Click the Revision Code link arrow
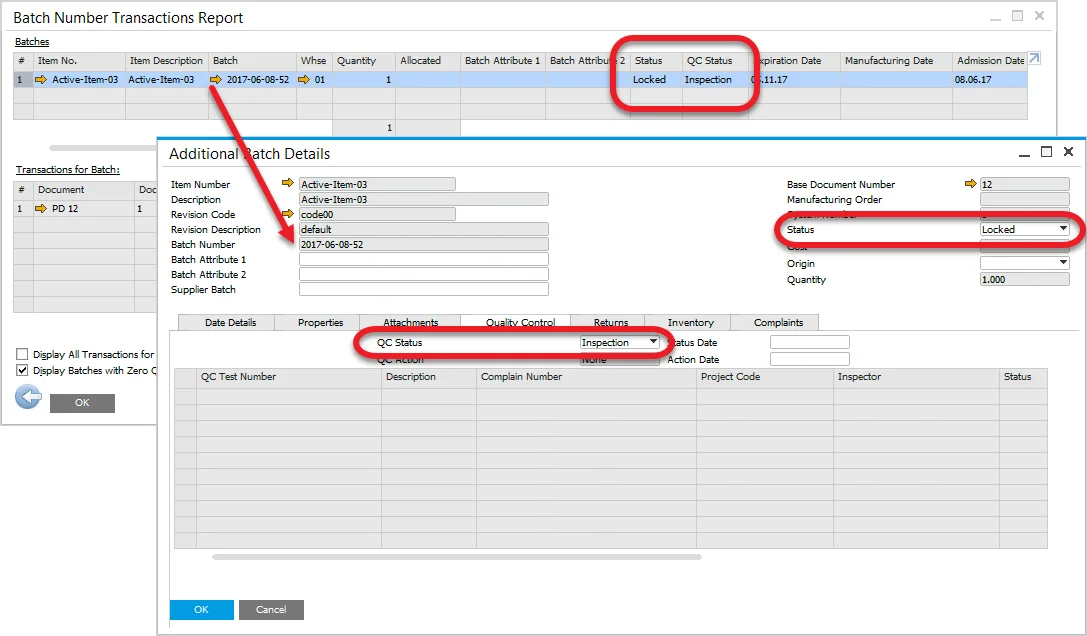This screenshot has height=636, width=1087. (289, 214)
